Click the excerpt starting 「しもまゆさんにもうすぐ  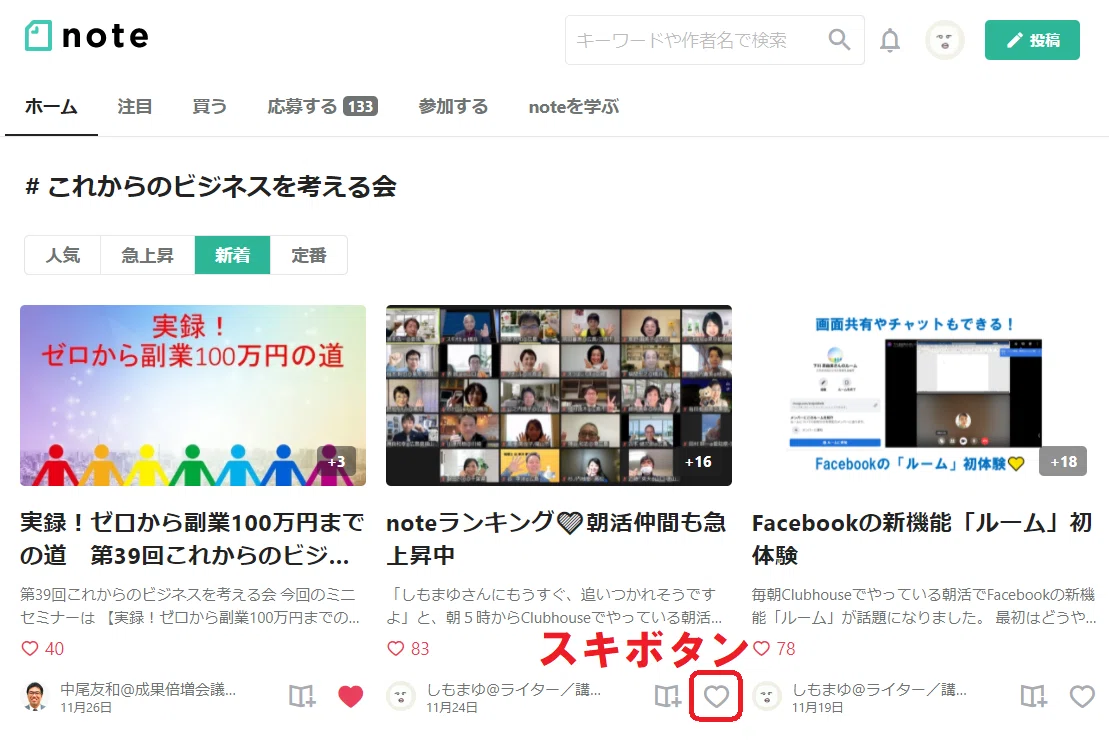554,606
